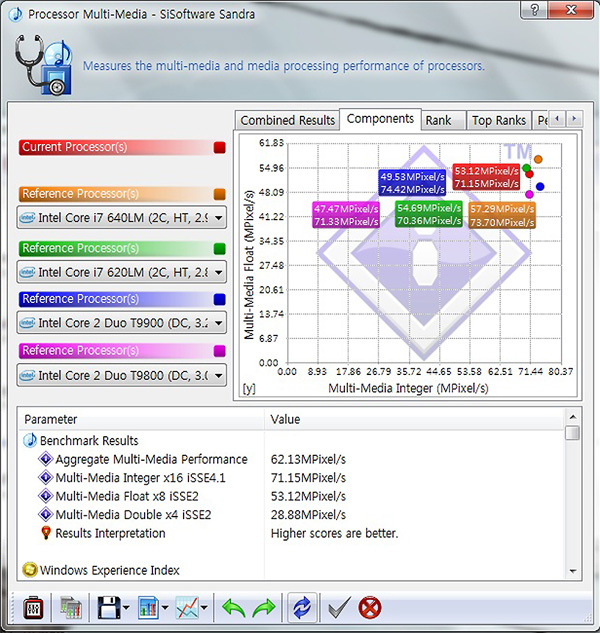The image size is (600, 633).
Task: Click the green 54.69MPixel/s chart label
Action: pyautogui.click(x=429, y=214)
